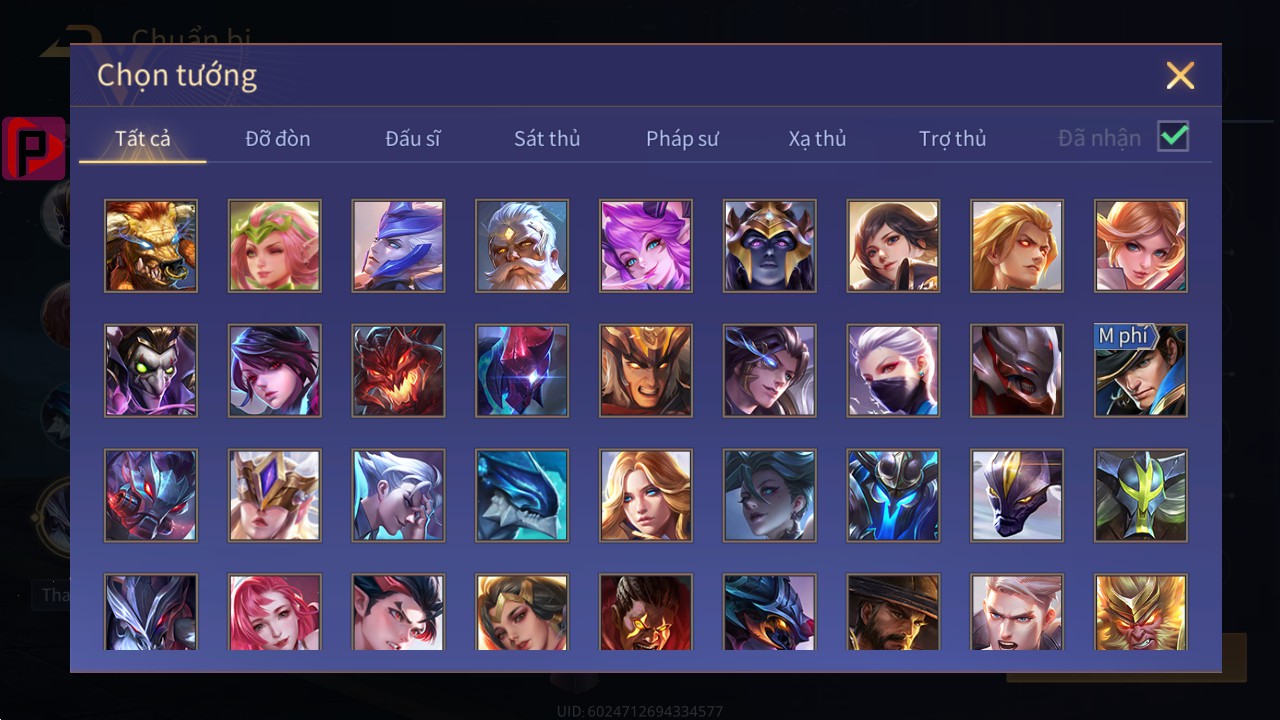The height and width of the screenshot is (720, 1280).
Task: Filter heroes by 'Pháp sư'
Action: (682, 139)
